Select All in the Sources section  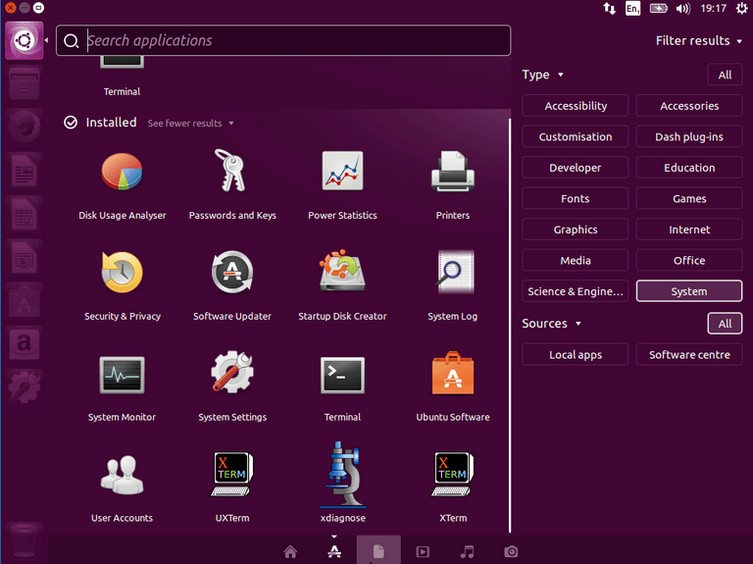(x=725, y=323)
